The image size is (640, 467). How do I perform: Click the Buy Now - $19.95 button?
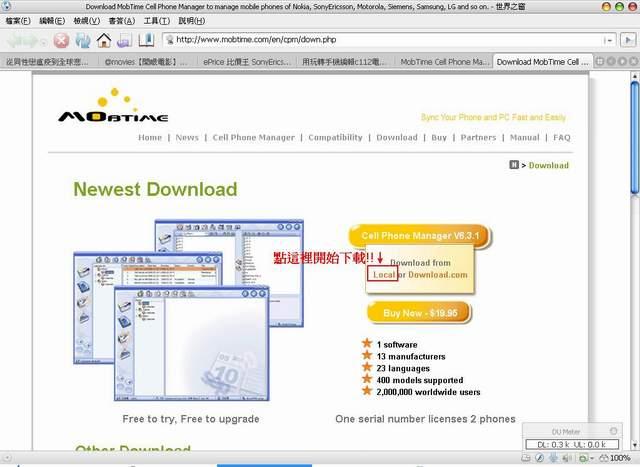[x=420, y=313]
